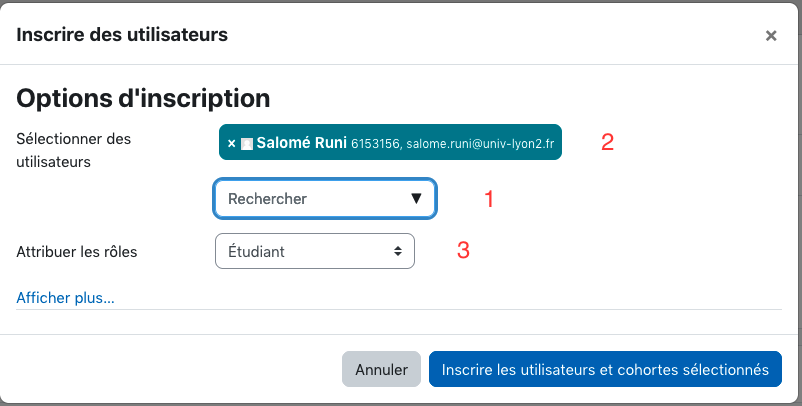Close the Inscrire des utilisateurs dialog
The height and width of the screenshot is (406, 802).
pos(771,35)
